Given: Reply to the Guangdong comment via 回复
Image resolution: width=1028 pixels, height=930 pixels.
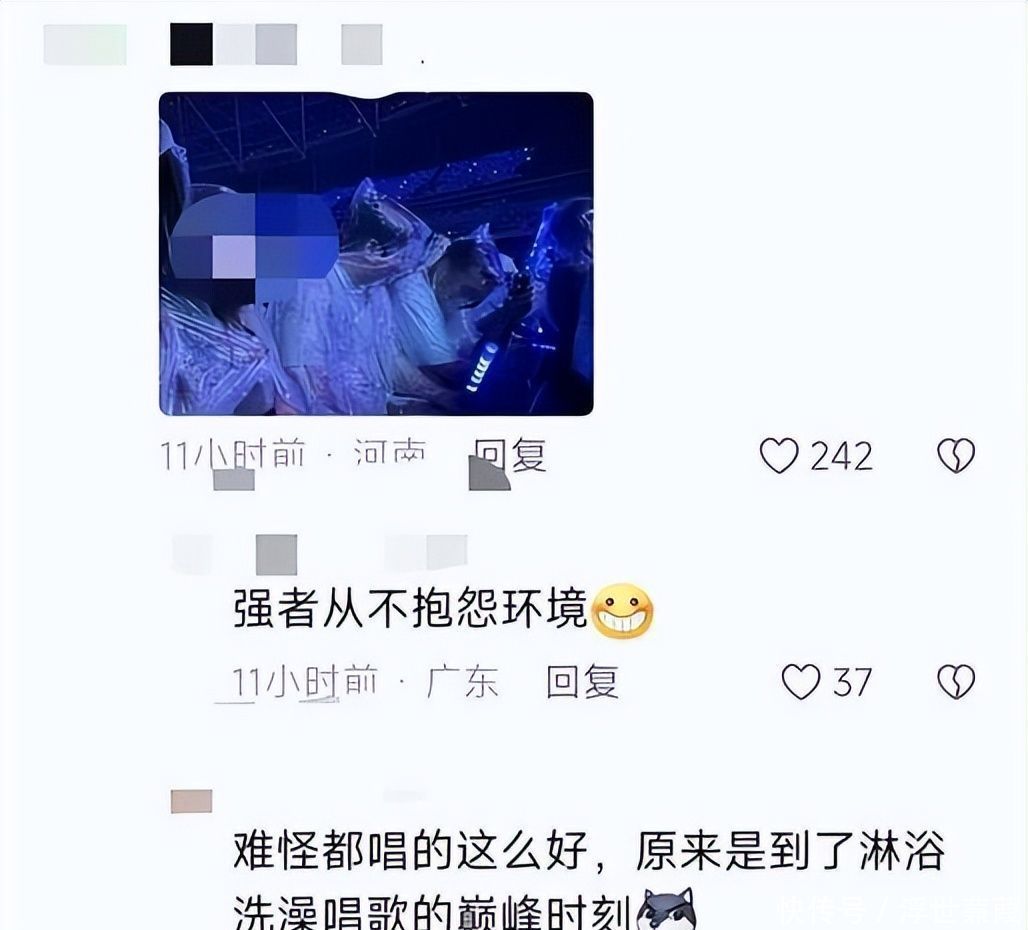Looking at the screenshot, I should point(582,682).
